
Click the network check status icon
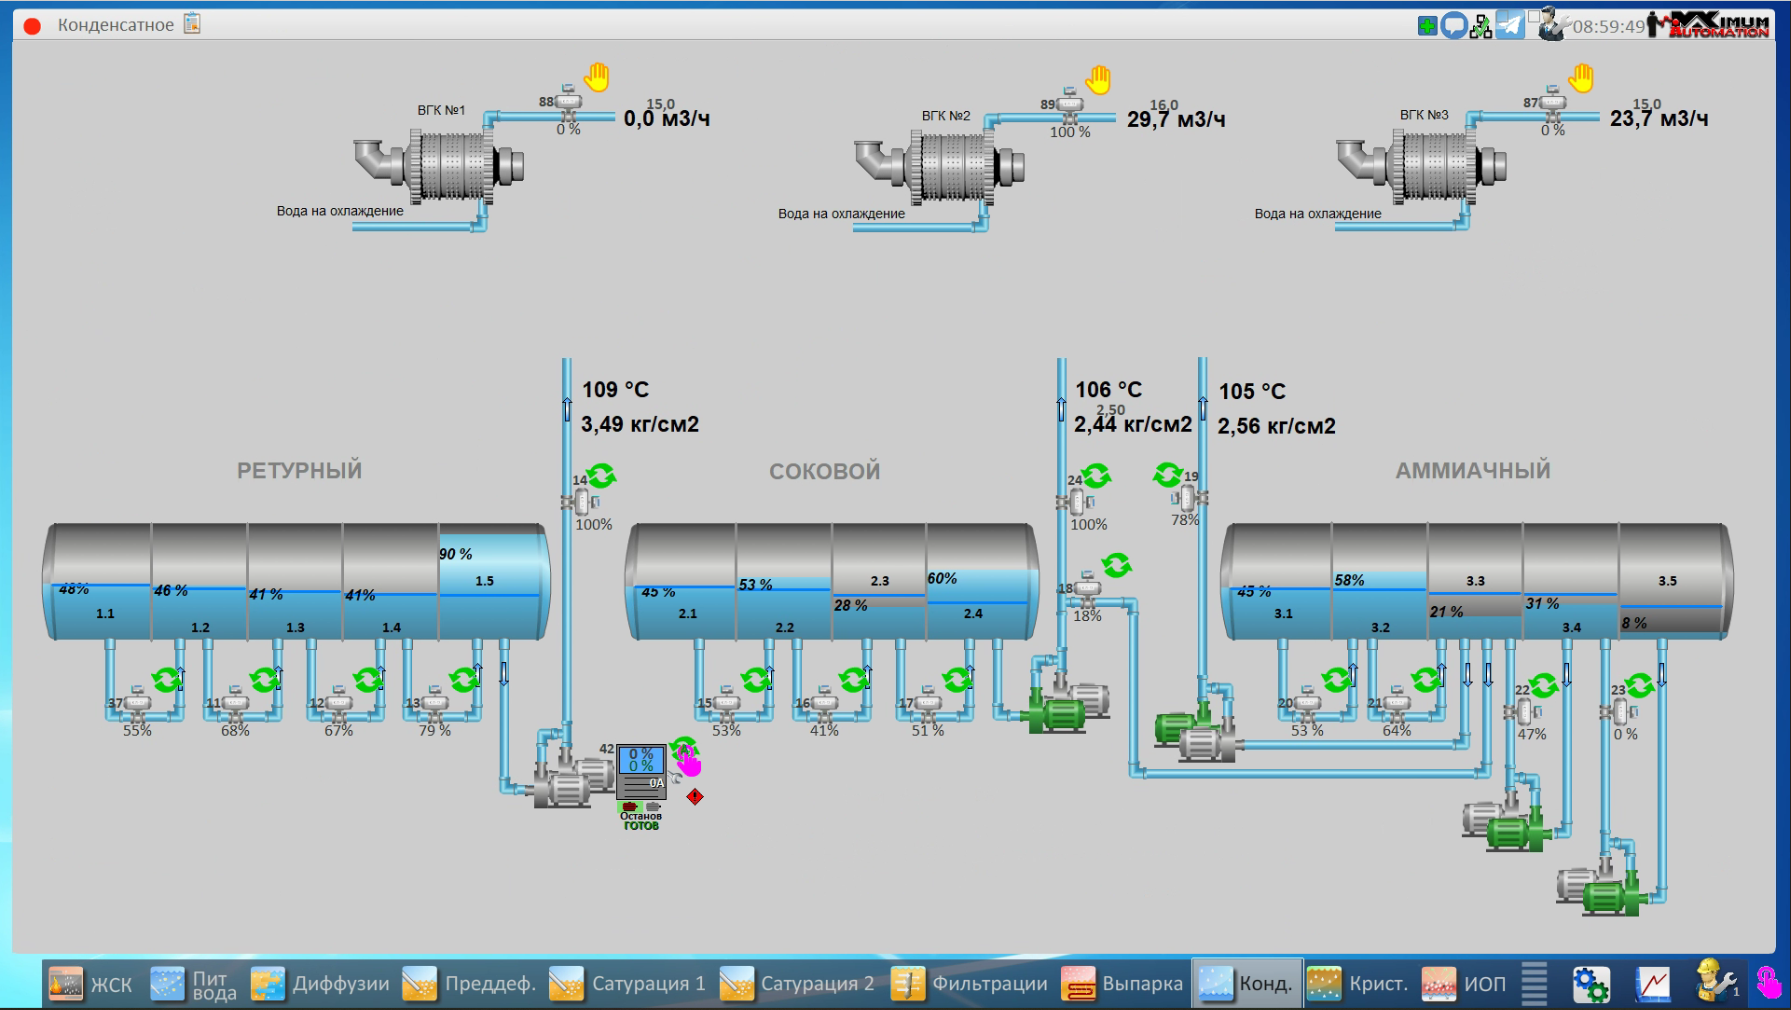pos(1481,26)
